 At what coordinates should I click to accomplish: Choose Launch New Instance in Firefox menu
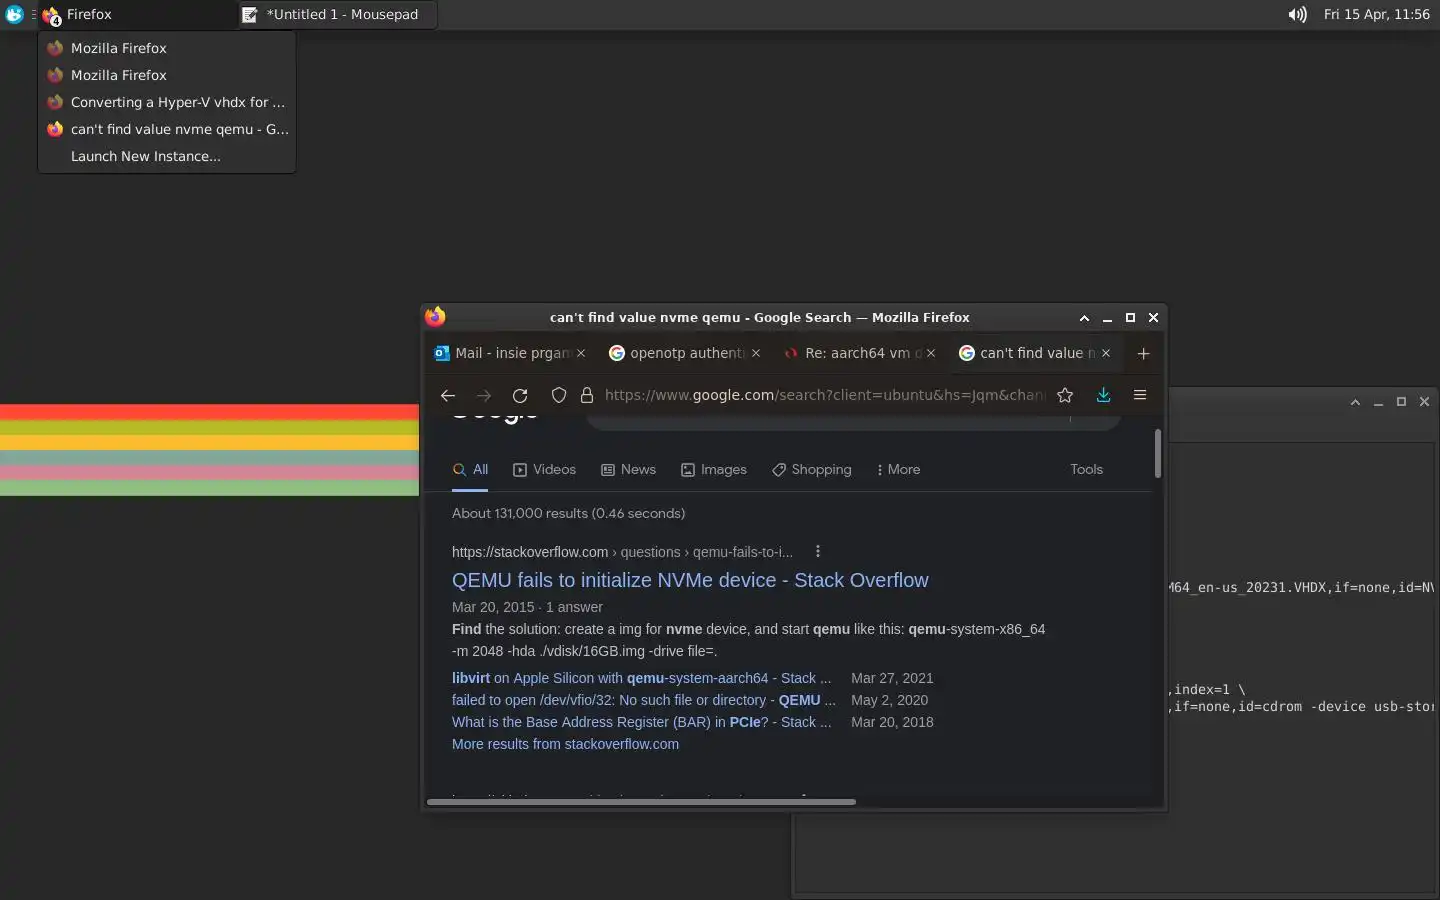point(166,156)
